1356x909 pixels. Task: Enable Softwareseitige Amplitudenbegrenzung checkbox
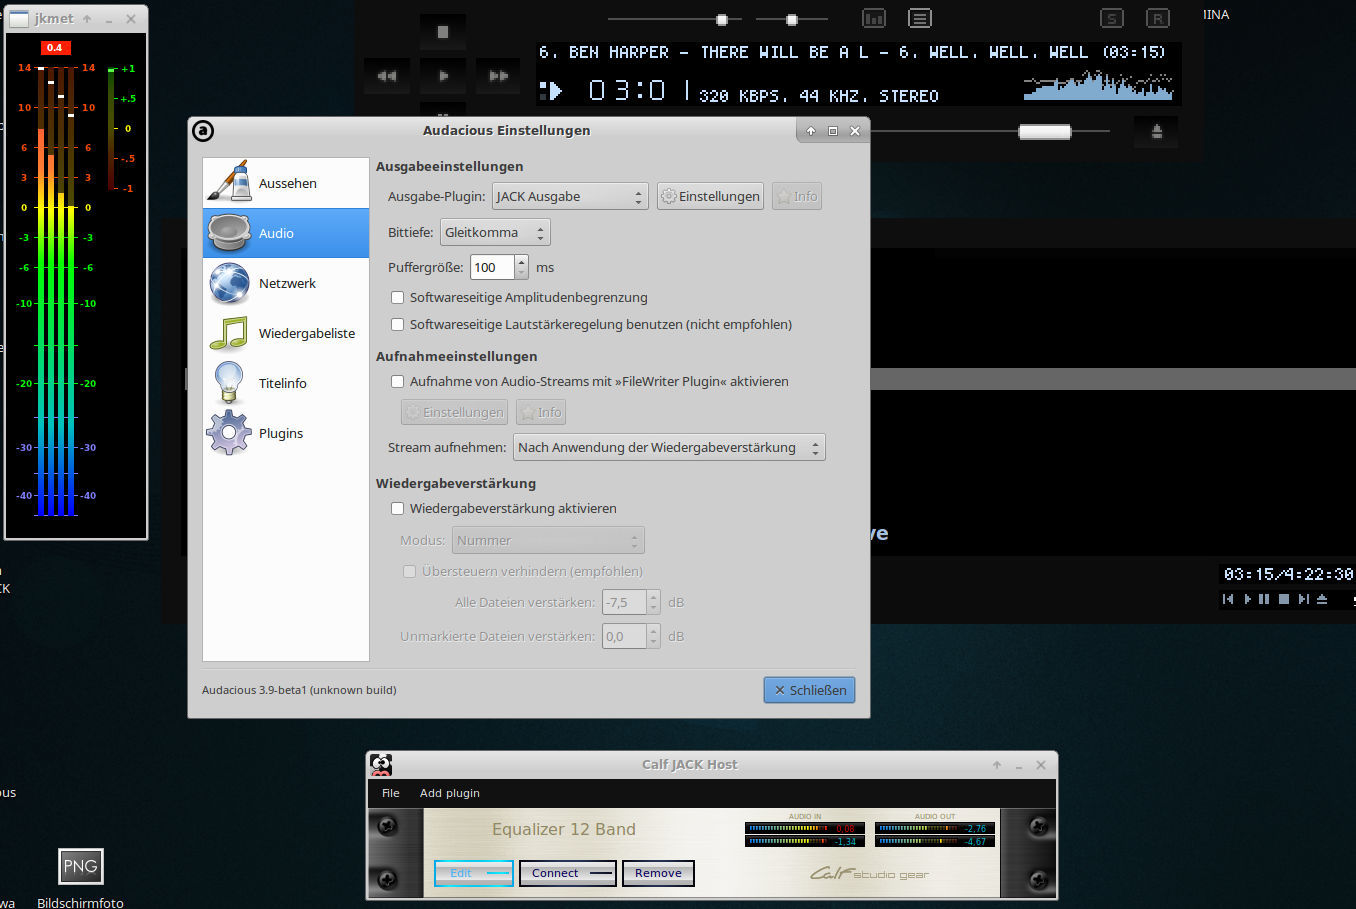tap(397, 298)
